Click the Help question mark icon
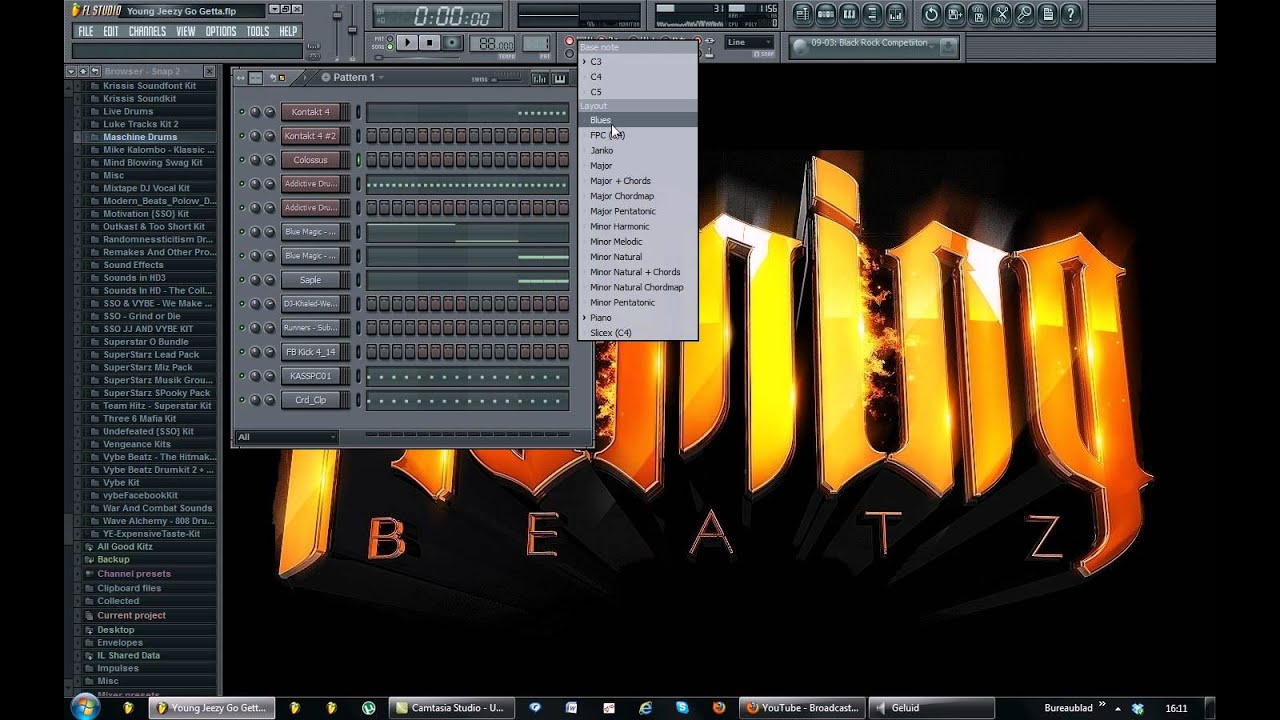The height and width of the screenshot is (720, 1280). pos(1070,14)
